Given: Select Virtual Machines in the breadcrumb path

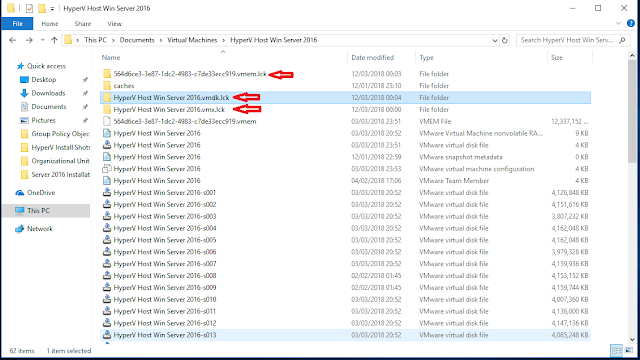Looking at the screenshot, I should point(192,40).
